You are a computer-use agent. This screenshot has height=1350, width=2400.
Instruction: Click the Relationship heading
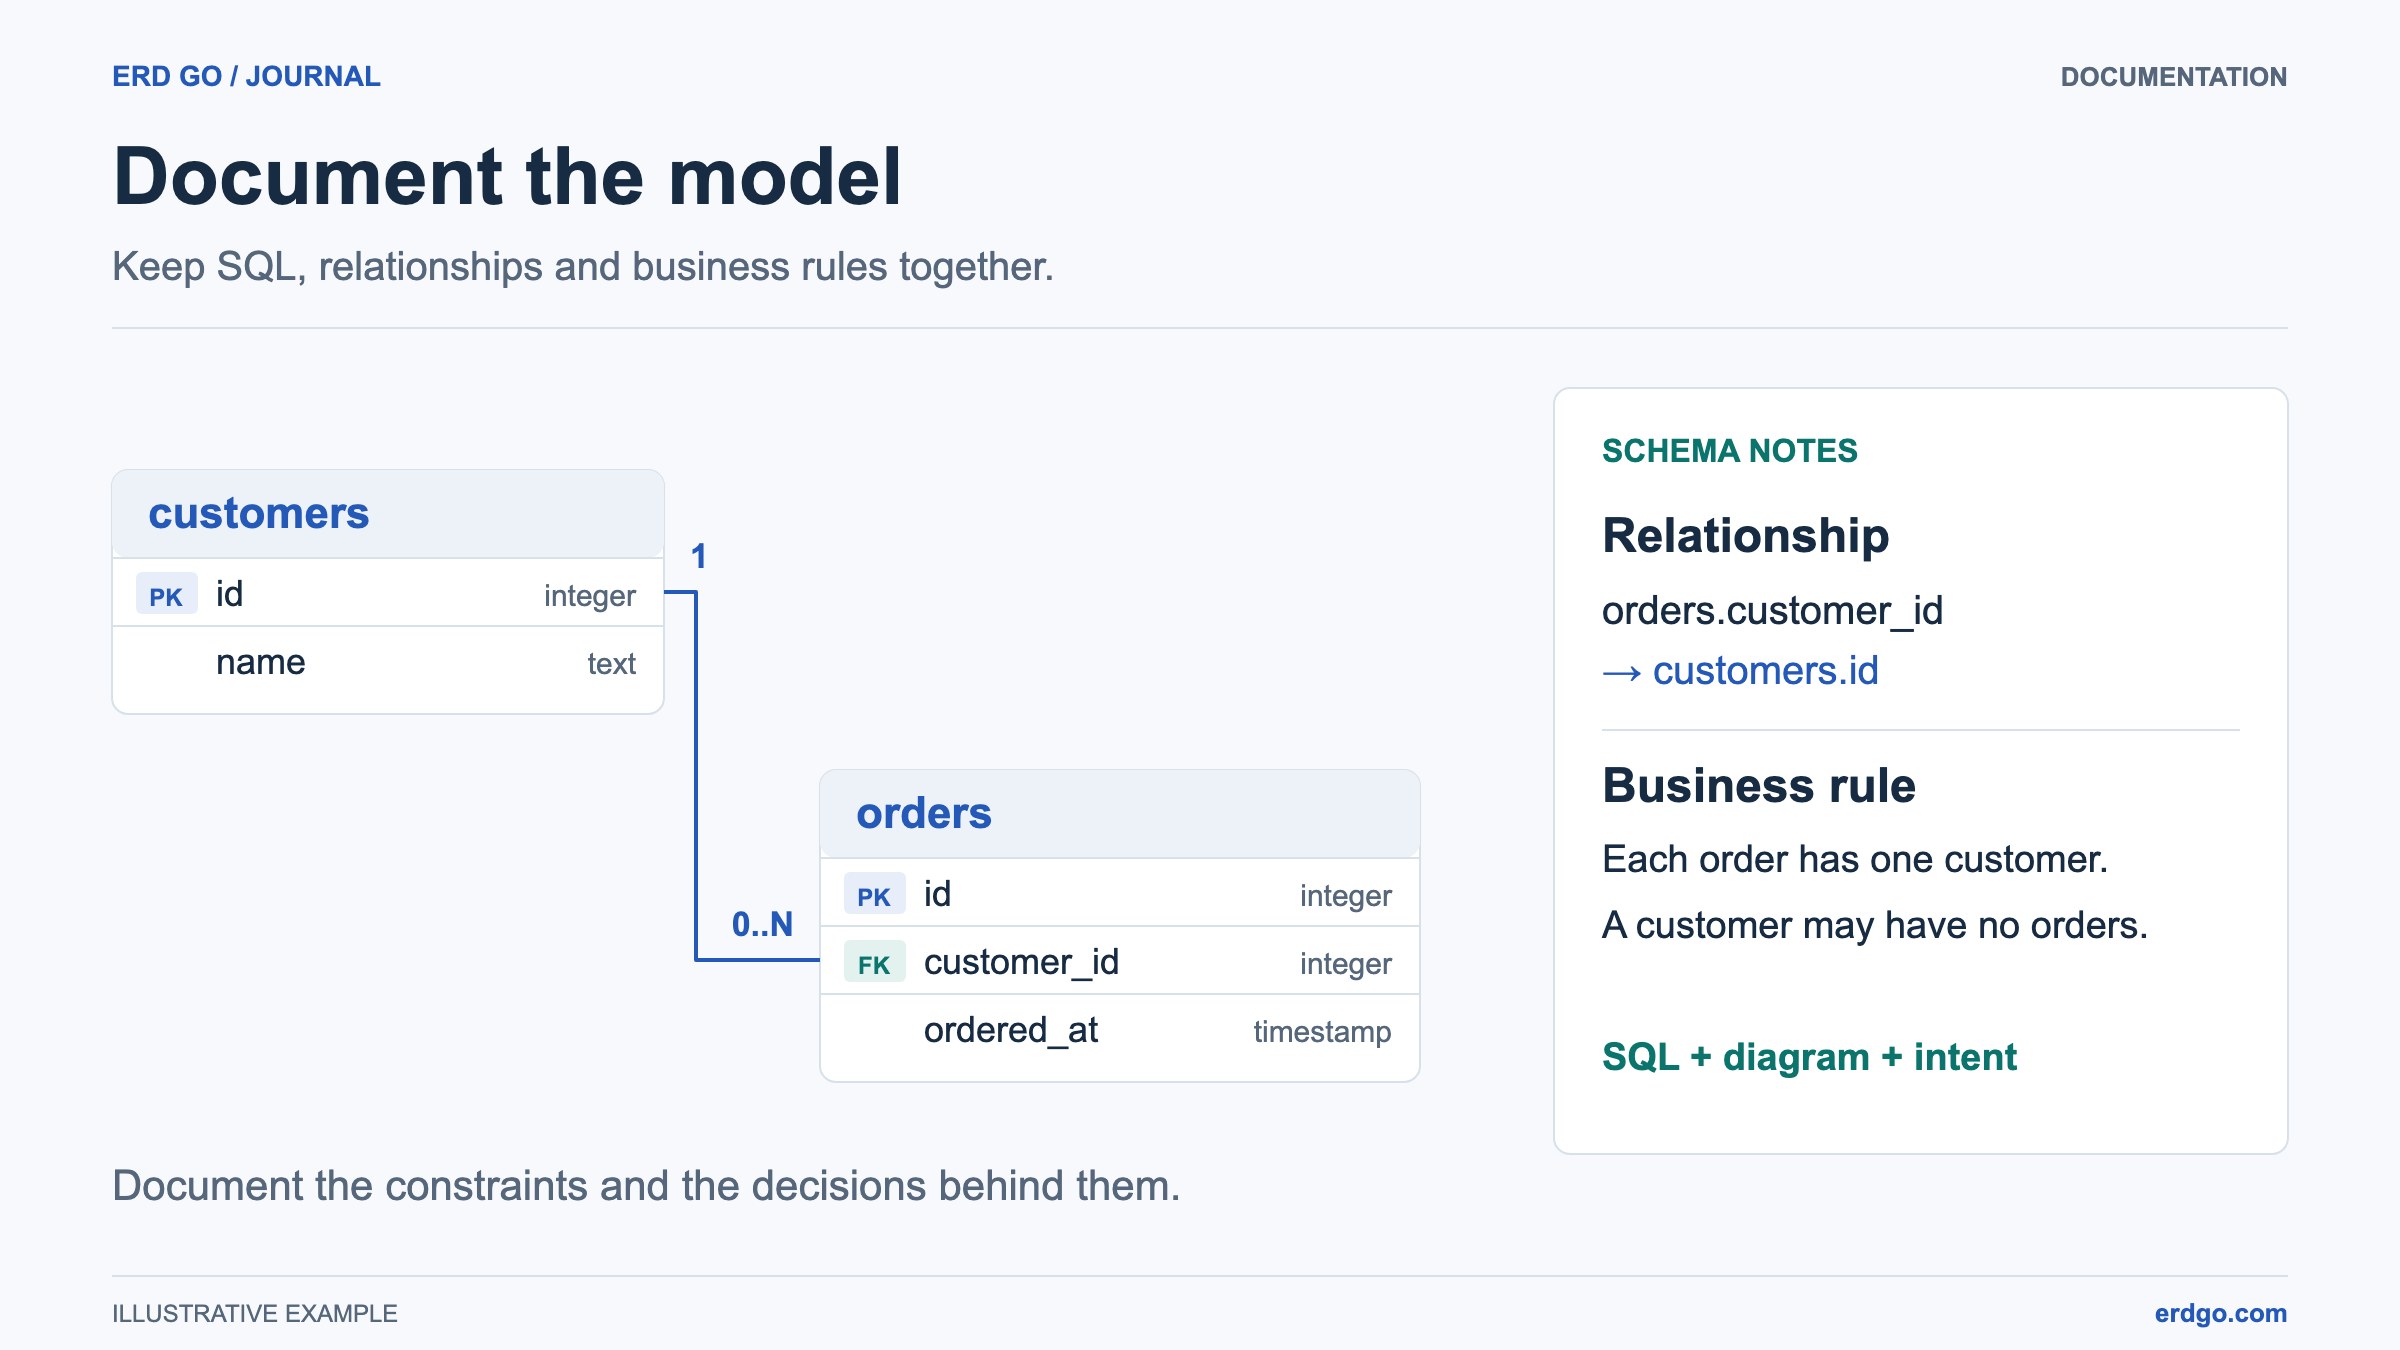coord(1746,535)
